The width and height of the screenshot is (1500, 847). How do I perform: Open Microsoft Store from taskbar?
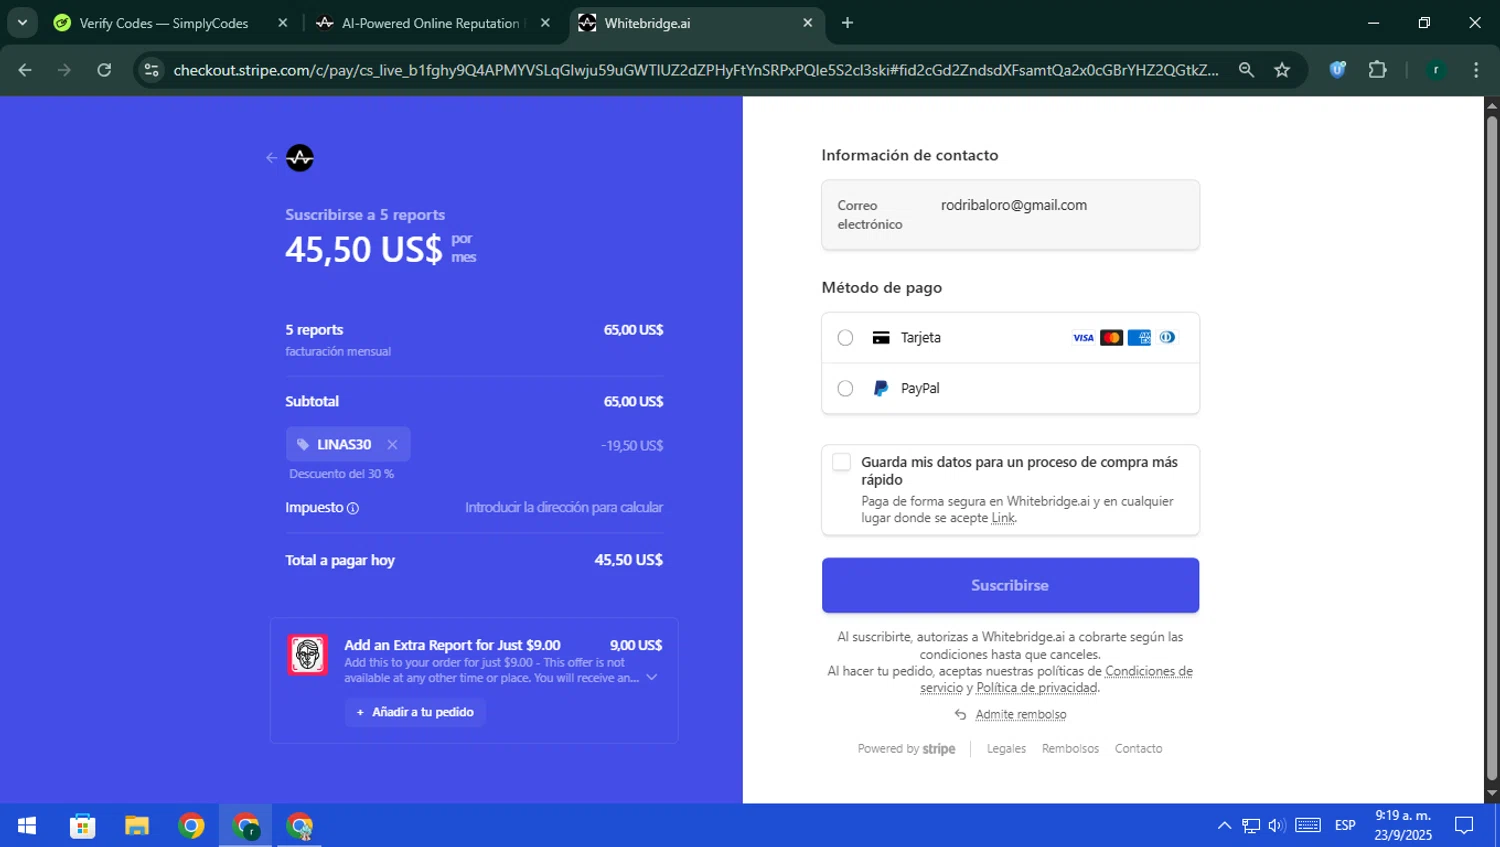click(x=82, y=826)
